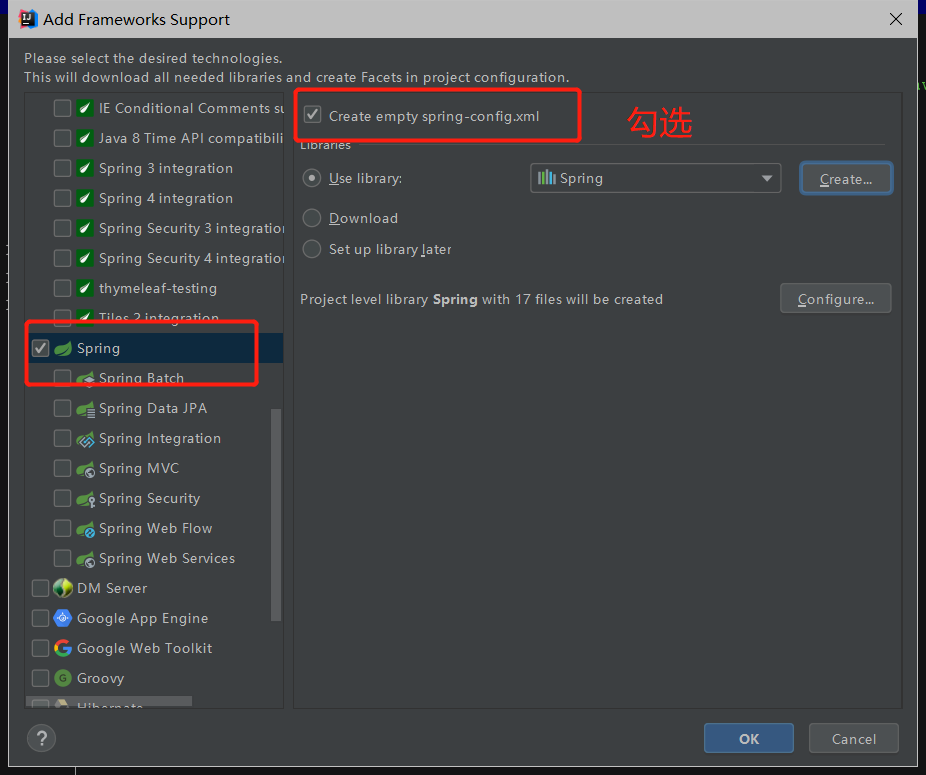
Task: Click the DM Server globe icon
Action: (x=63, y=588)
